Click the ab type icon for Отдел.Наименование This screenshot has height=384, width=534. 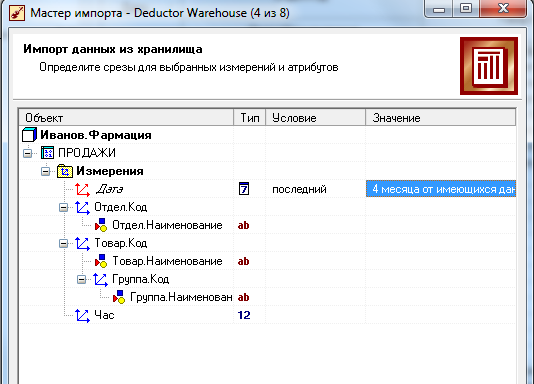tap(244, 225)
